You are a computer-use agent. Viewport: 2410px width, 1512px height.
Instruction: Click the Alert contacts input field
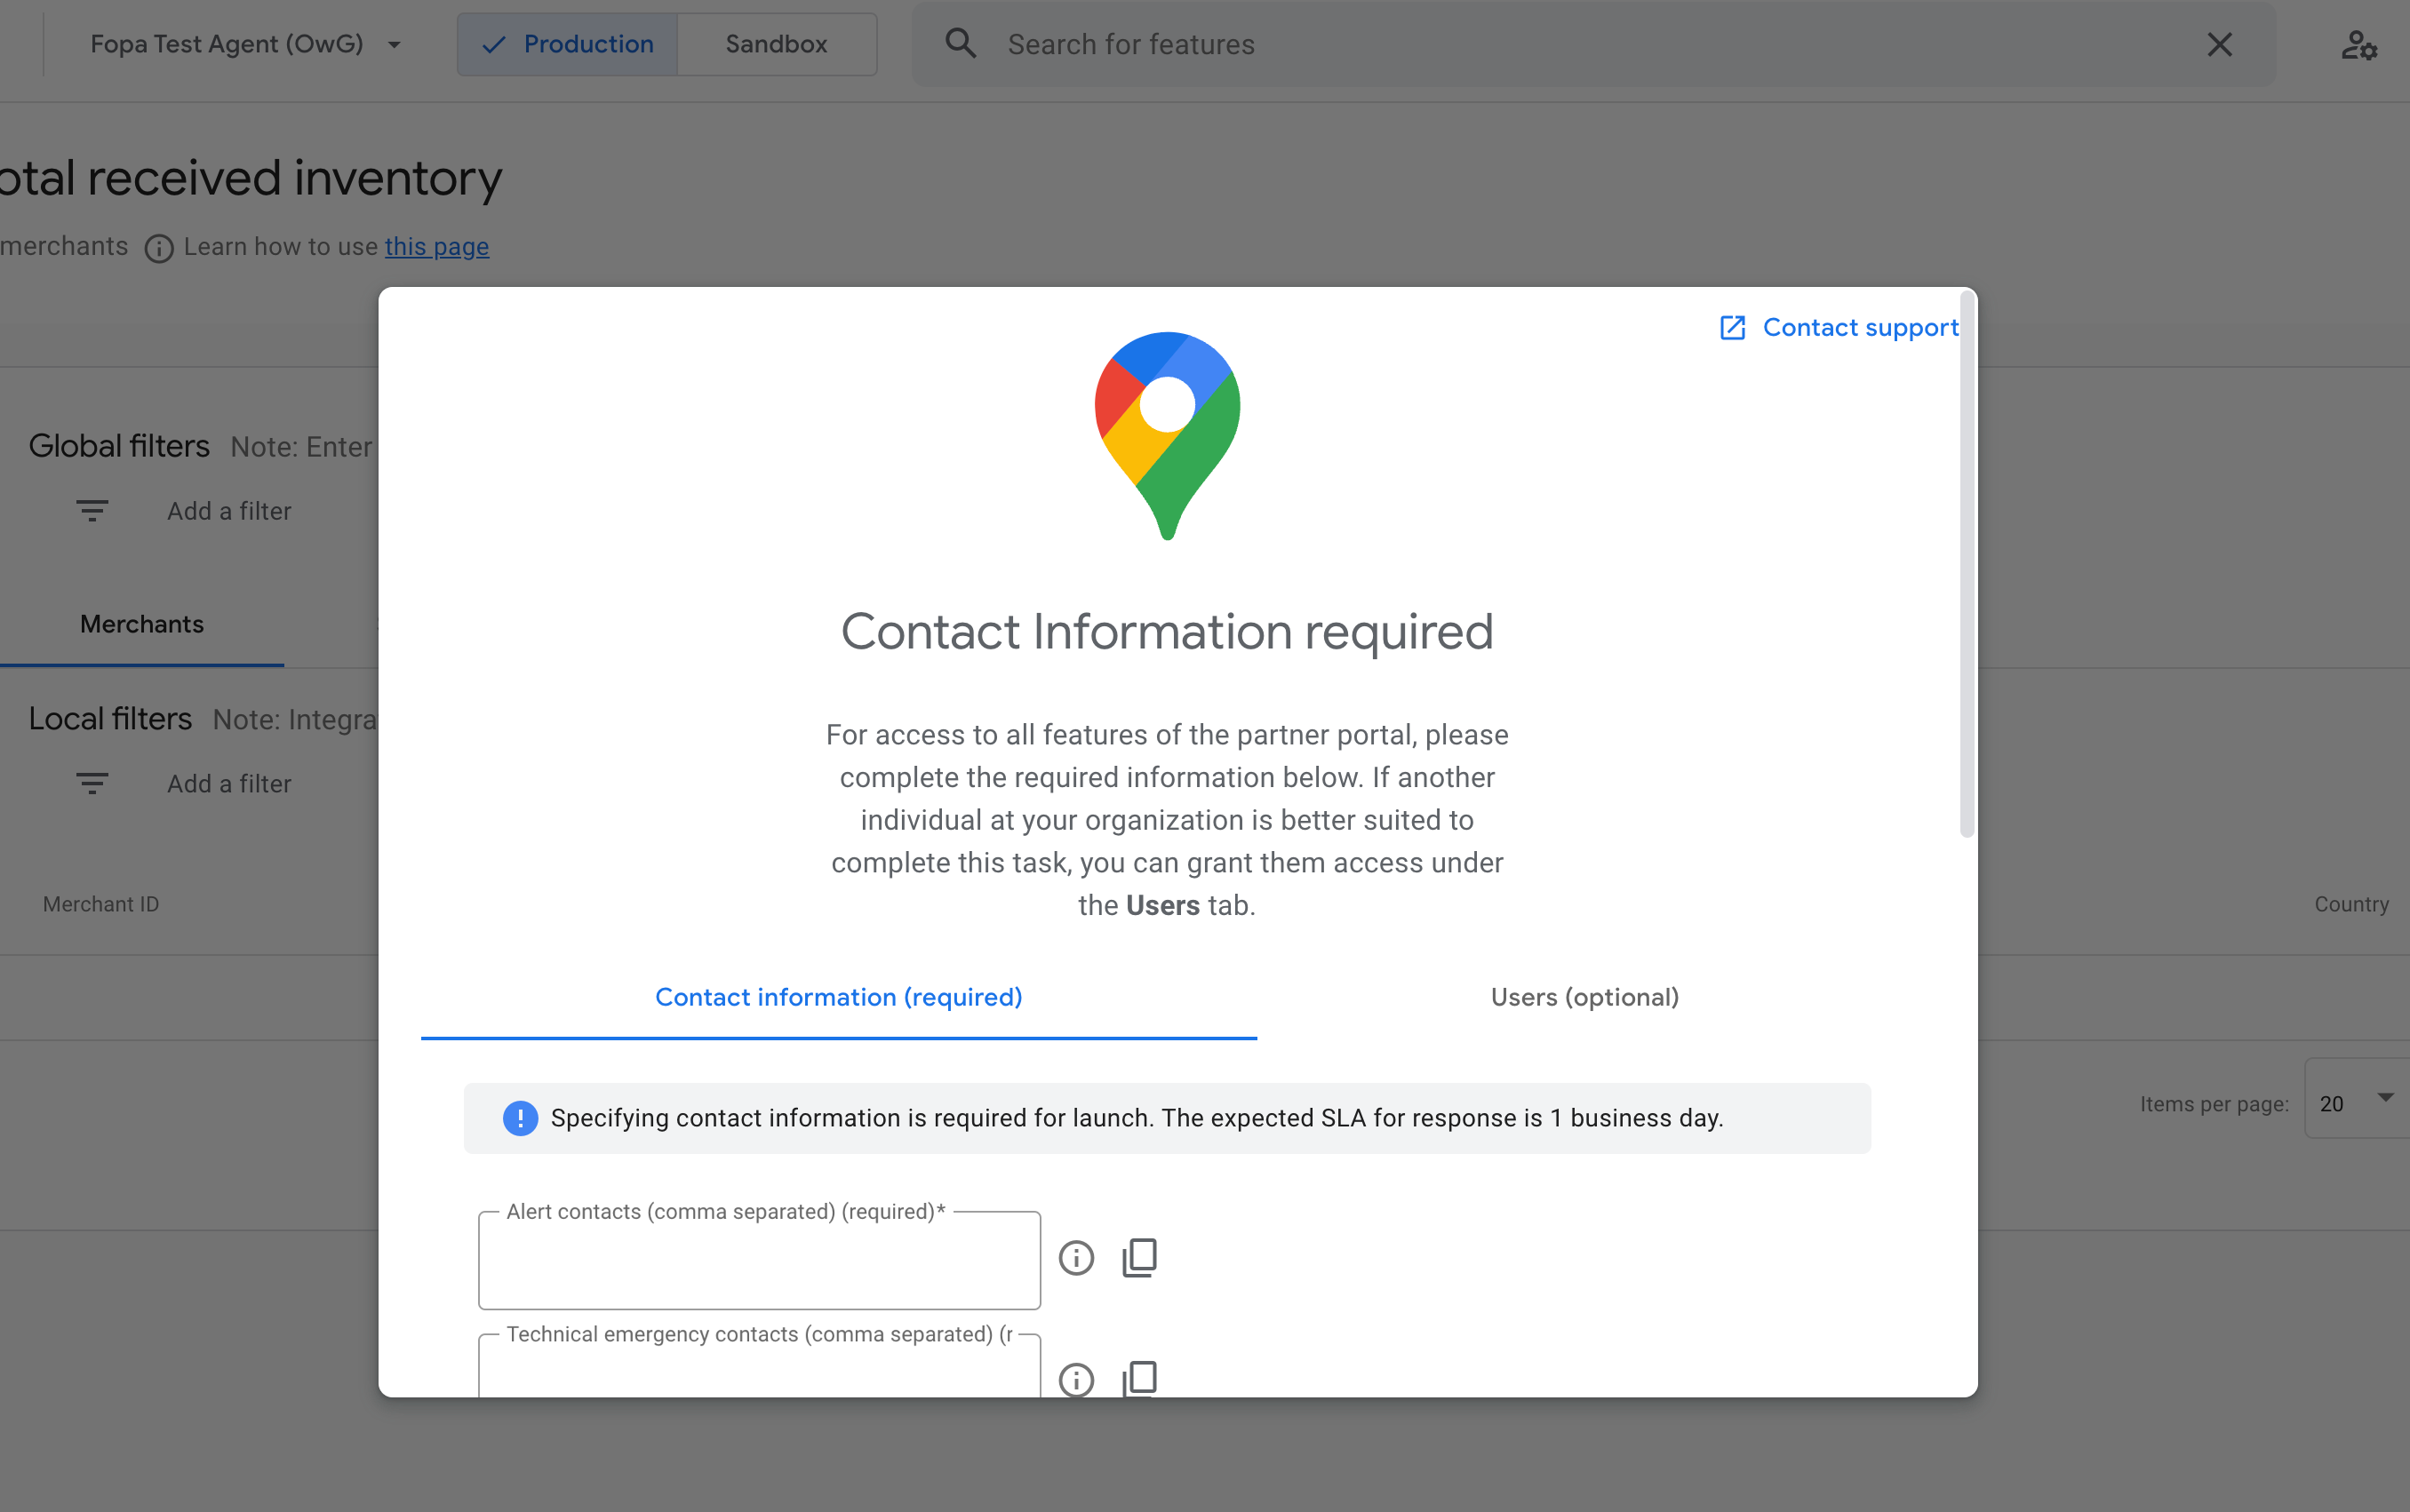(x=760, y=1260)
